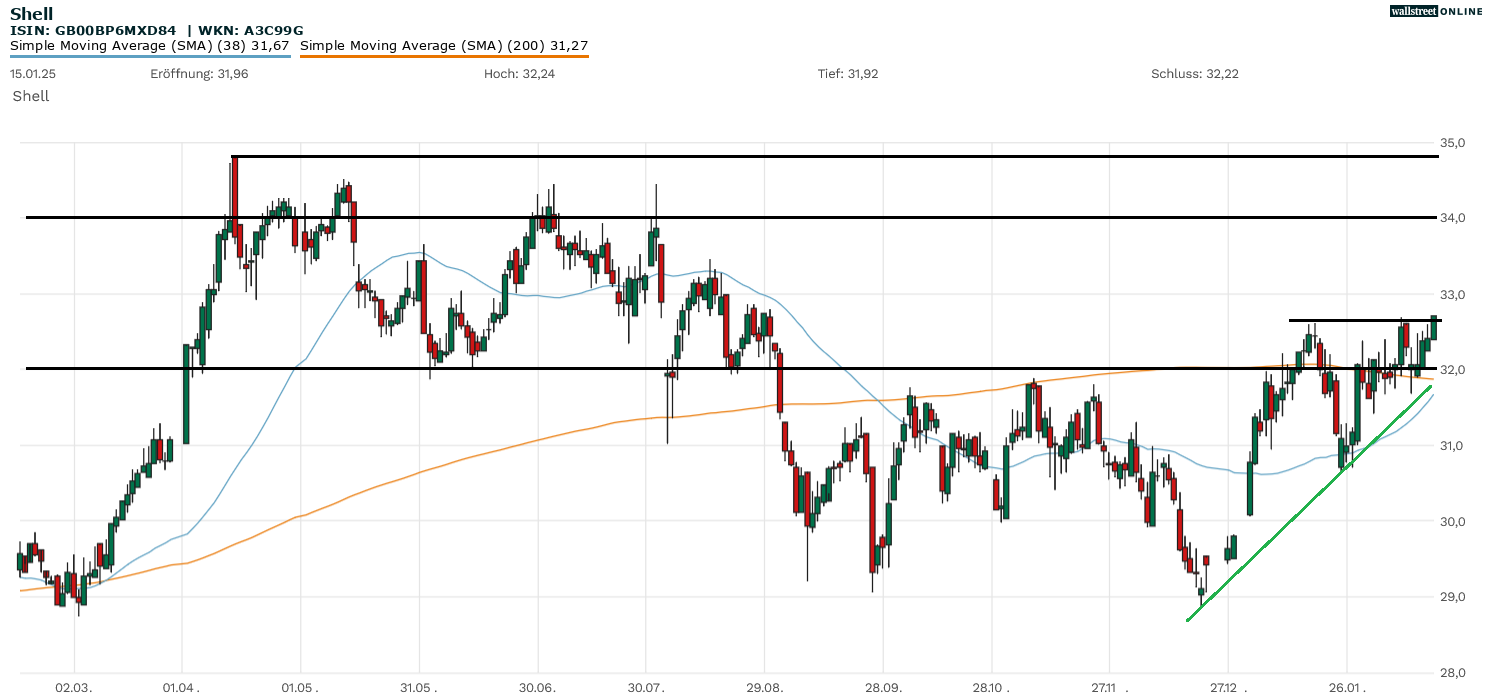Screen dimensions: 1490x694
Task: Select the 01.04. date on x-axis
Action: pyautogui.click(x=182, y=688)
